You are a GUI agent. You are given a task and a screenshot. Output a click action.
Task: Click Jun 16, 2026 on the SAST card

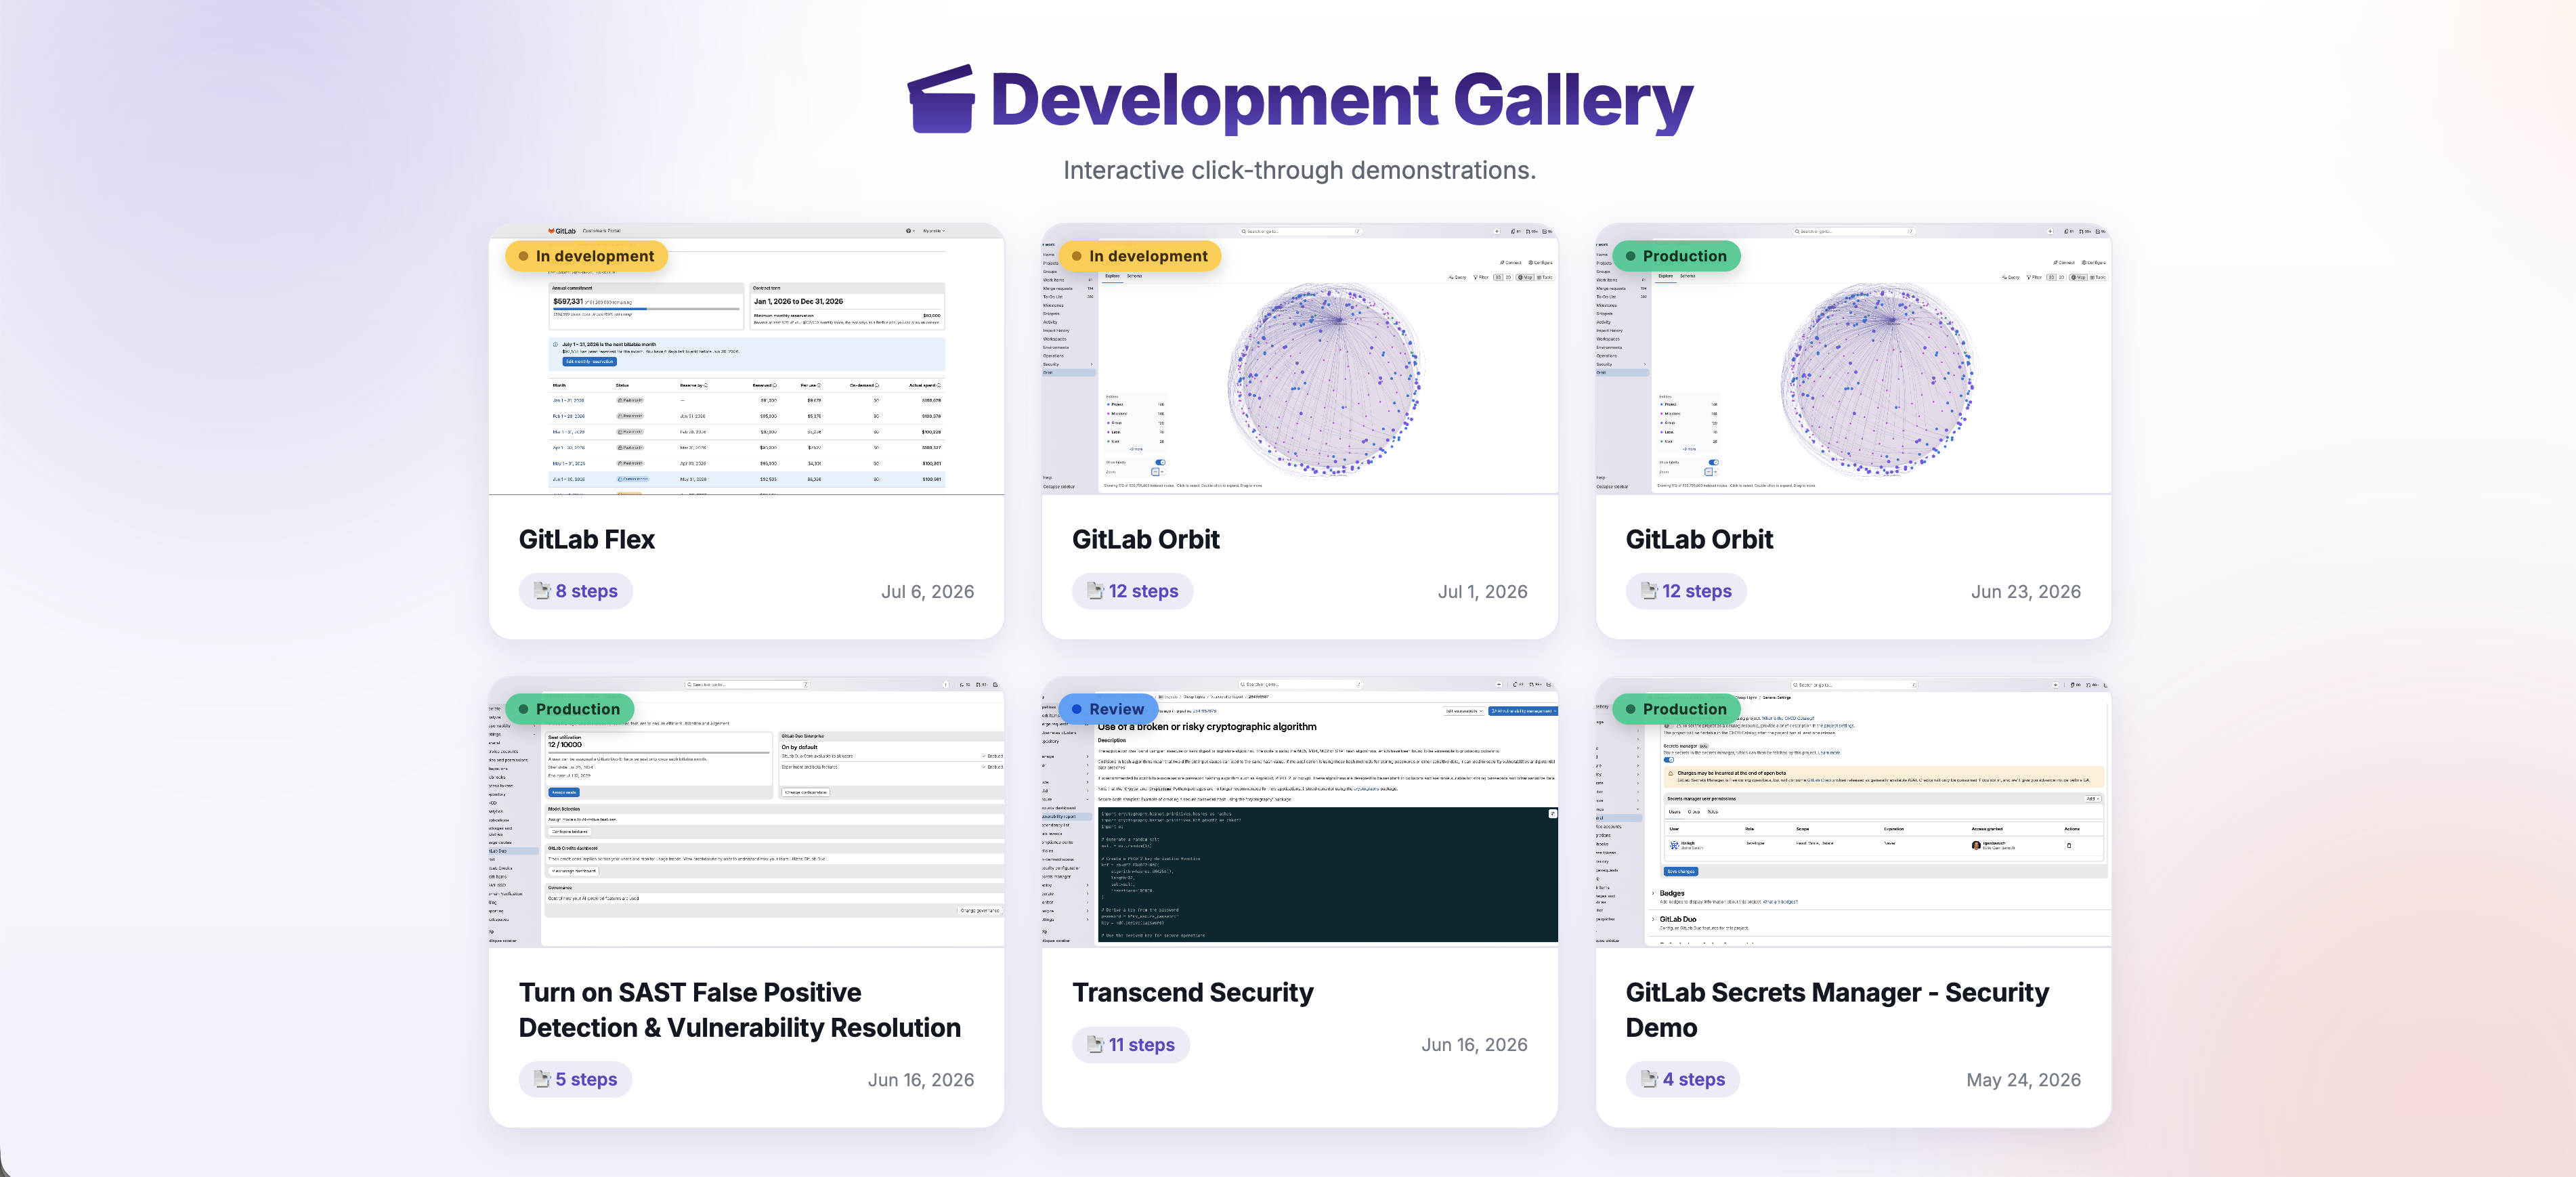[920, 1079]
